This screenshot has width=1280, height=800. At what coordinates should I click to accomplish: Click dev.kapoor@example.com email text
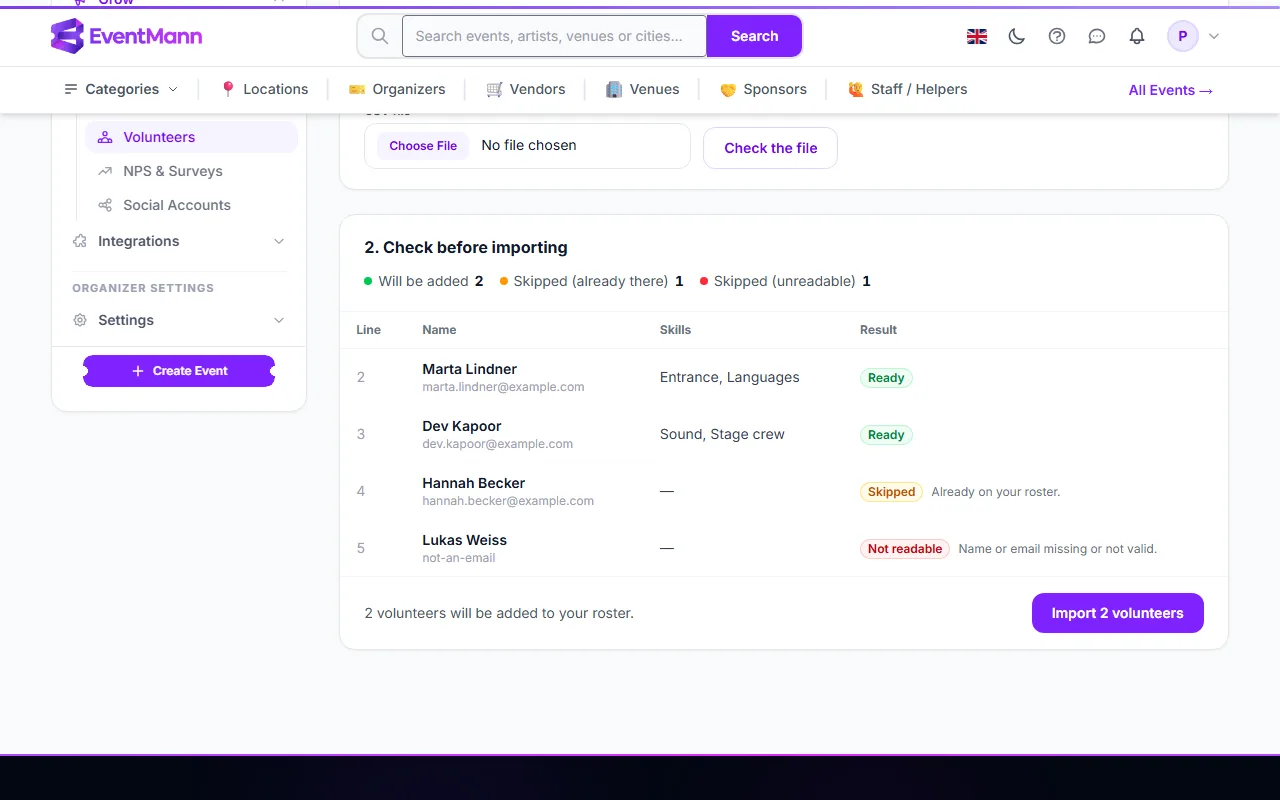497,444
